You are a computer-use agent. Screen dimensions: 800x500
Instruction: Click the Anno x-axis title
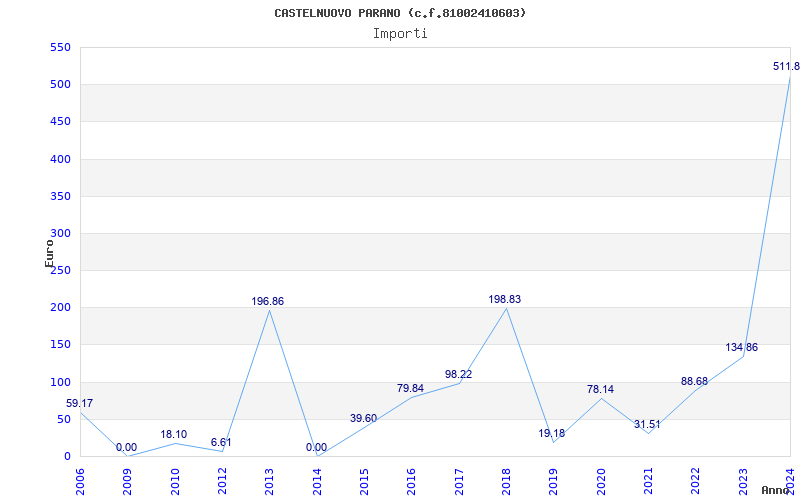tap(776, 490)
